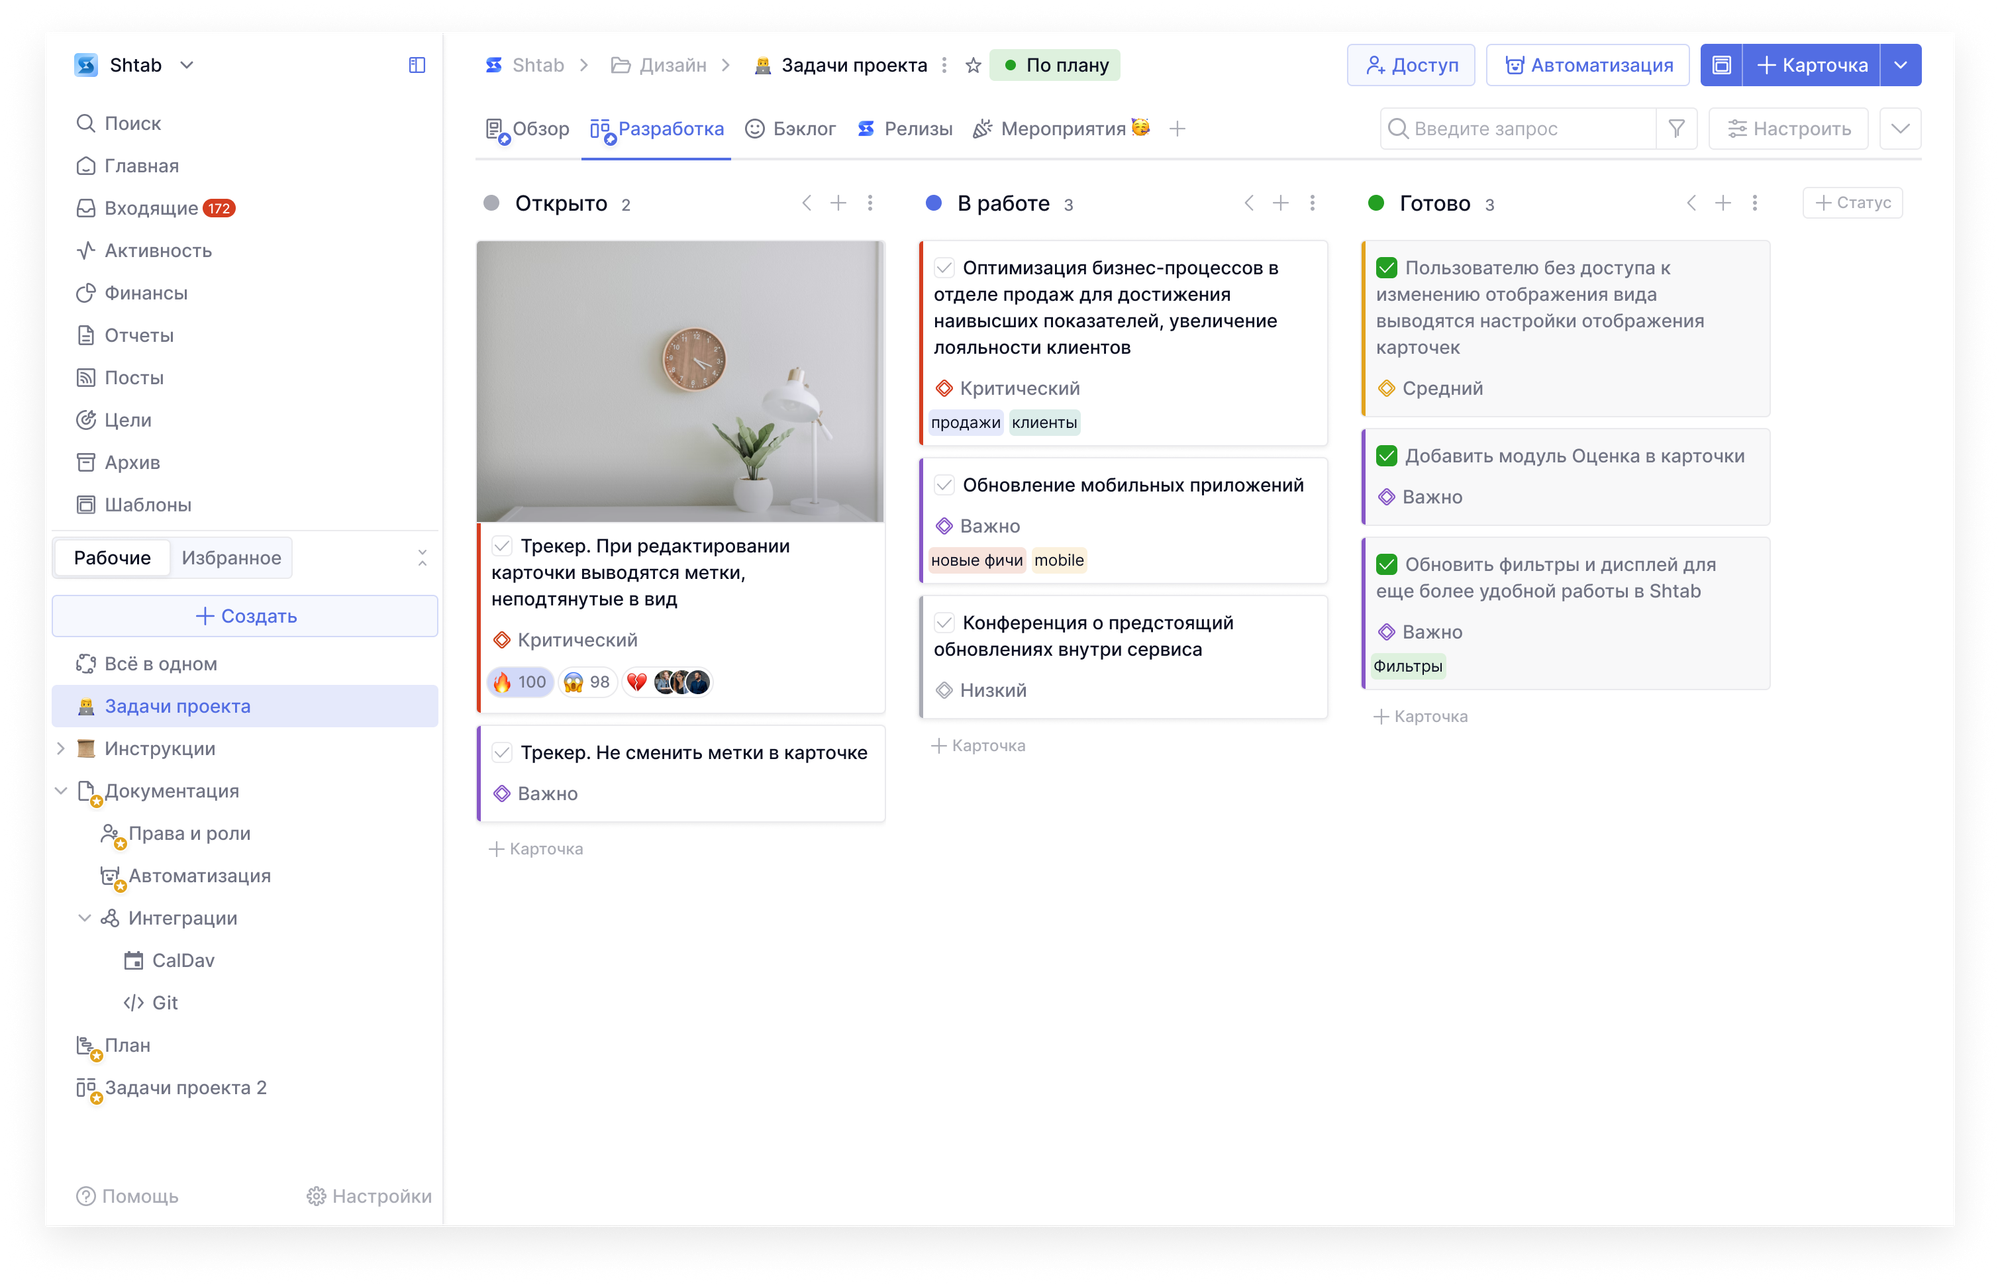The height and width of the screenshot is (1285, 2000).
Task: Add a new view tab with plus
Action: tap(1177, 129)
